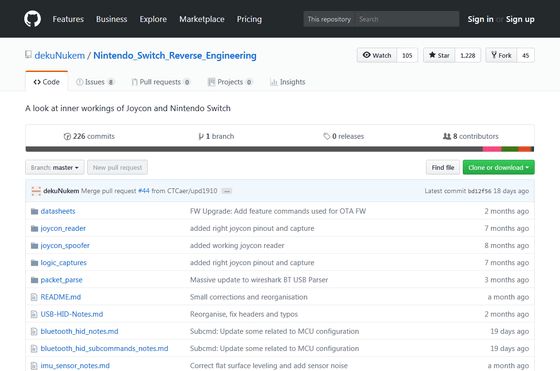Click the README.md file icon
This screenshot has height=371, width=560.
[x=34, y=297]
